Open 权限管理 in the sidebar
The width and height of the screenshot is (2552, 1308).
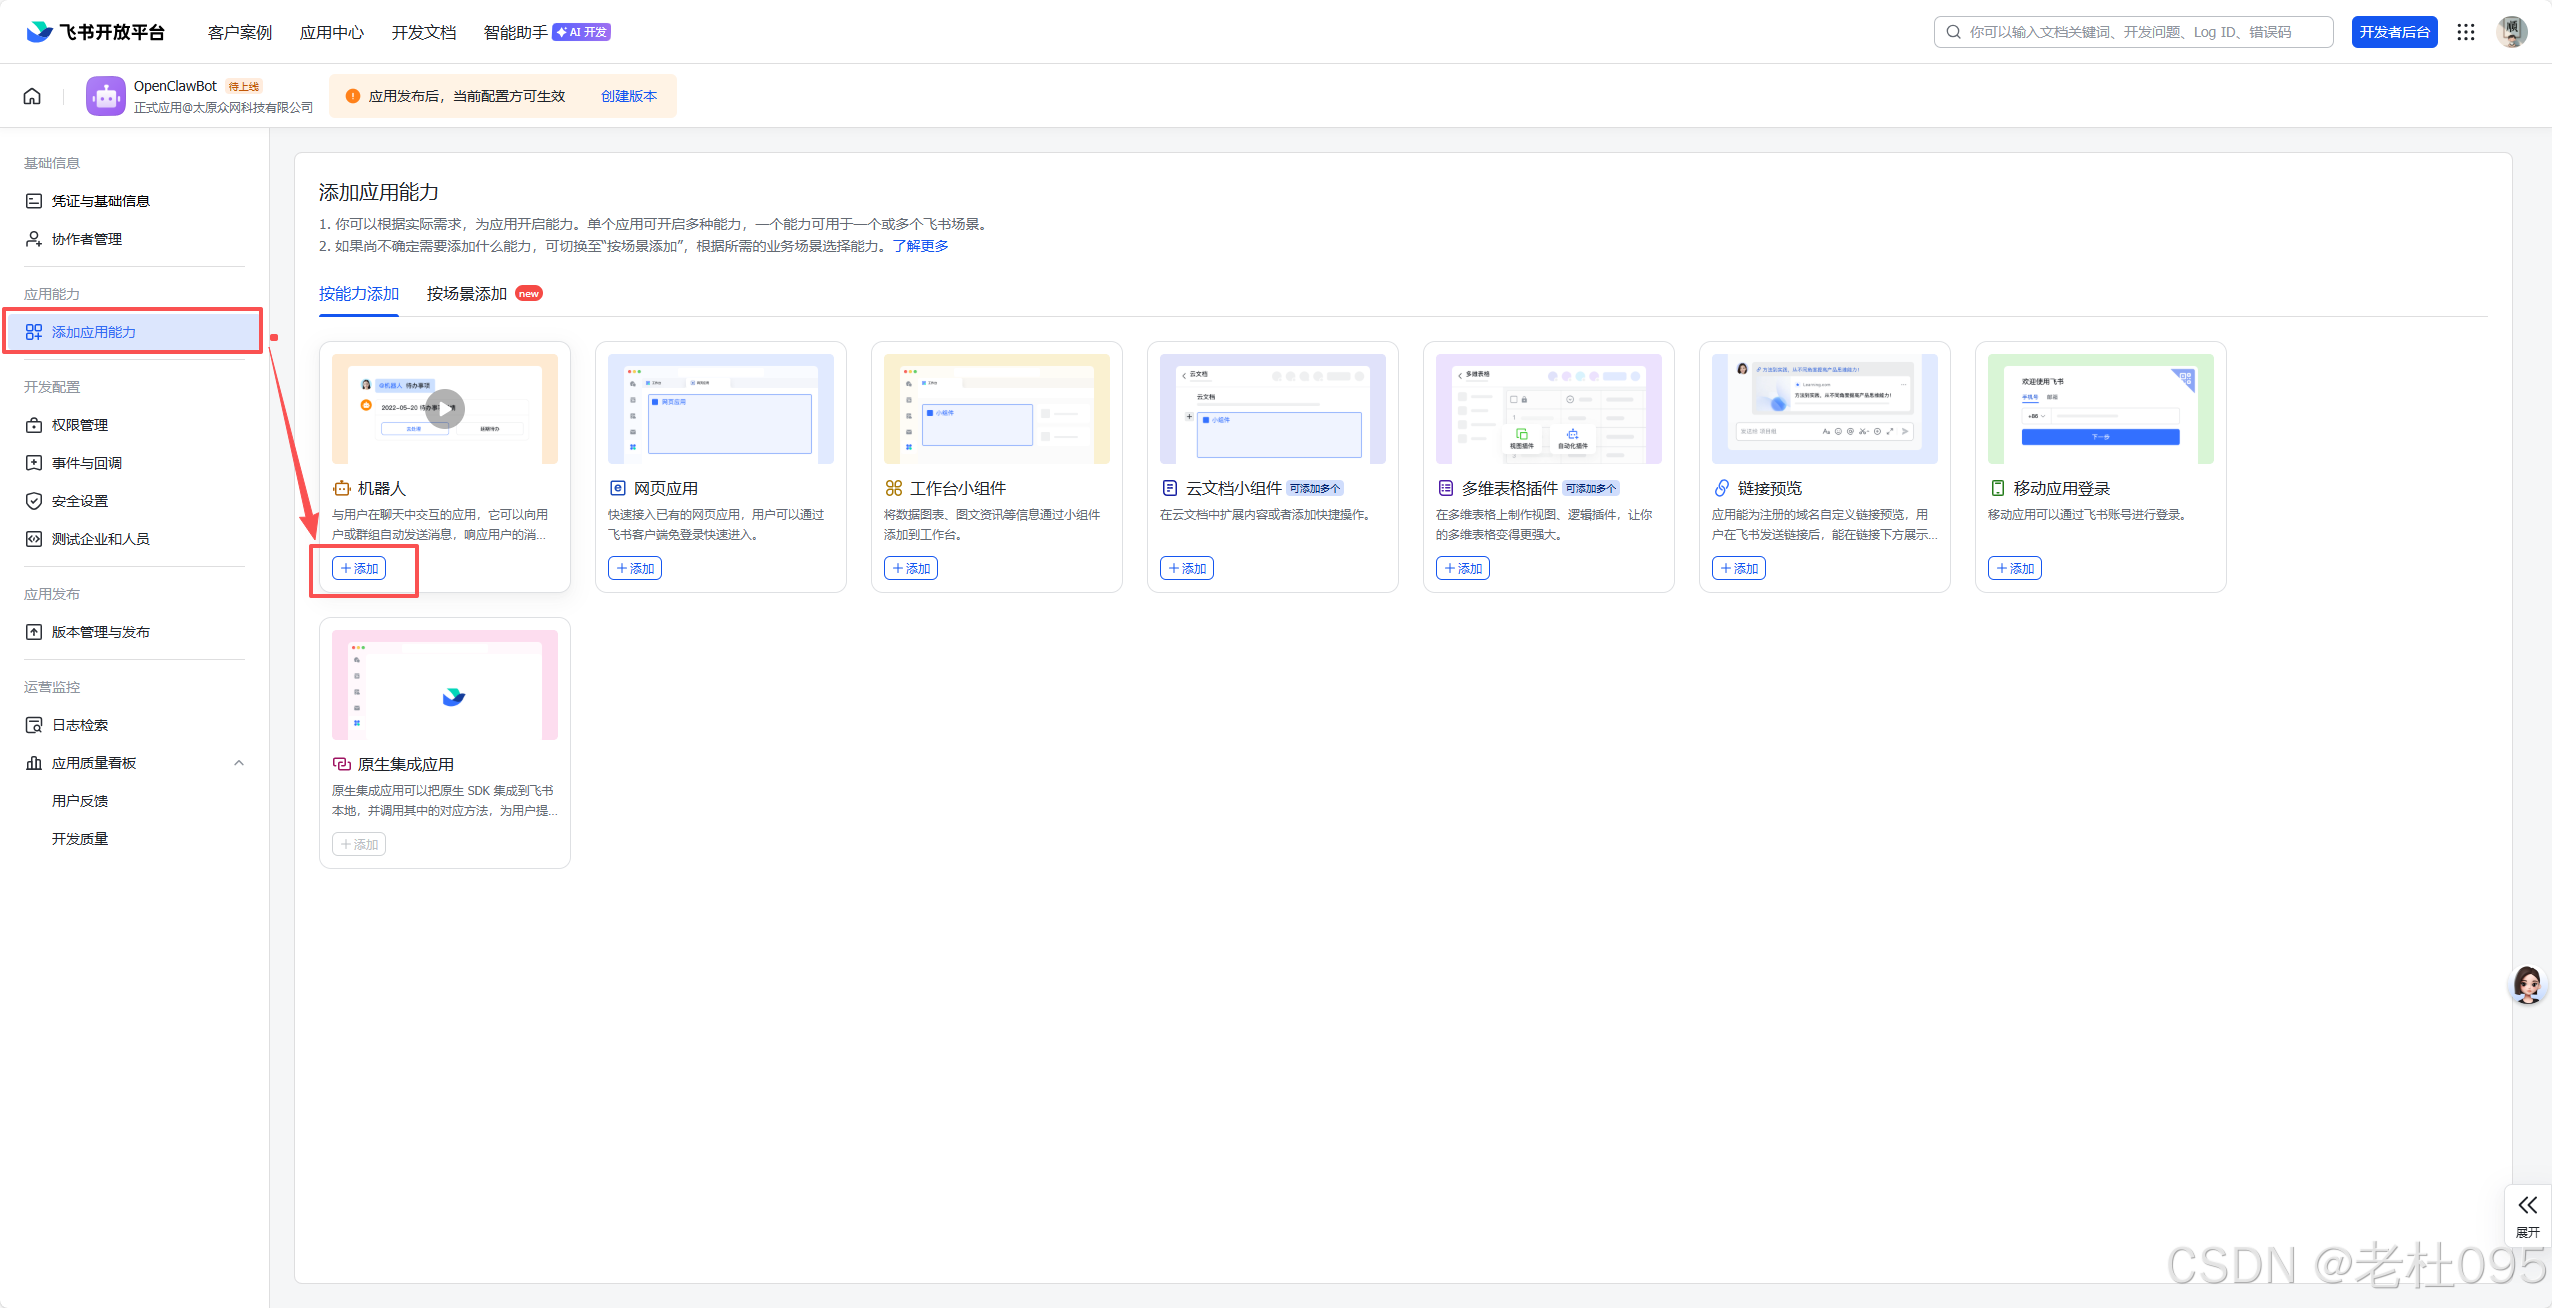click(80, 425)
